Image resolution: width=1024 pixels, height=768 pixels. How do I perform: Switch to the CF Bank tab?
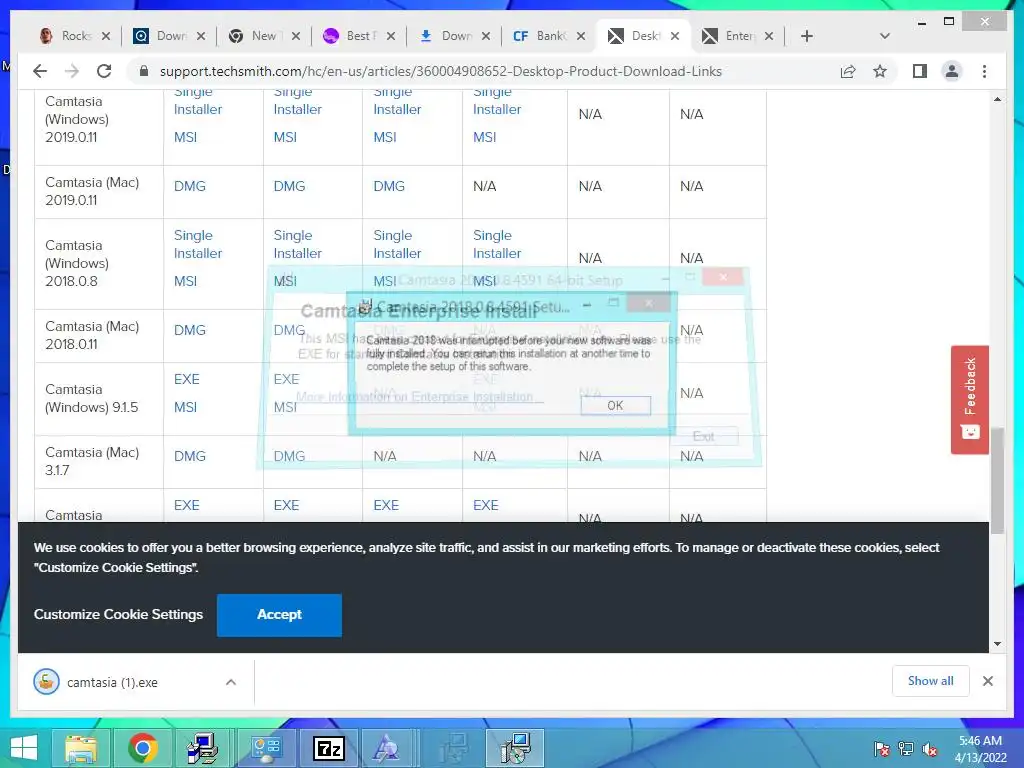[x=543, y=36]
